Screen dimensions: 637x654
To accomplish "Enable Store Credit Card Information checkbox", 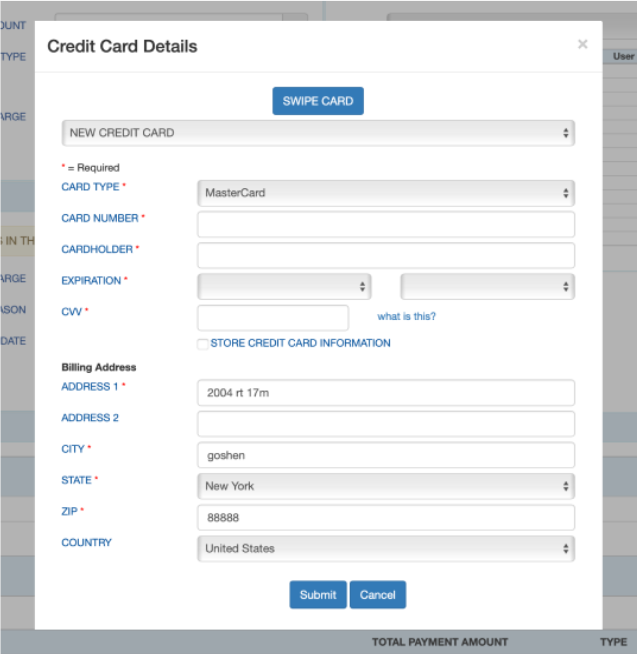I will click(203, 344).
